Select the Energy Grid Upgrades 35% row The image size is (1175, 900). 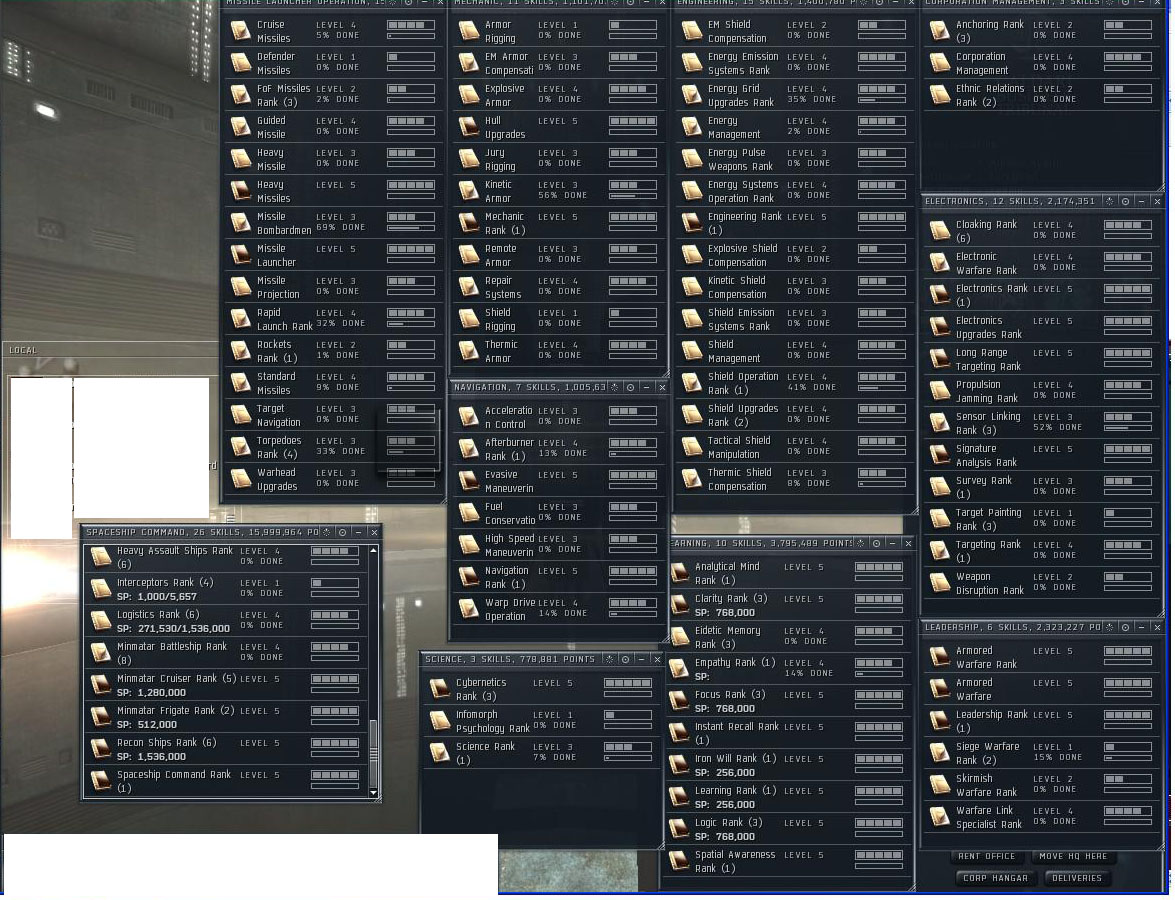(x=795, y=95)
